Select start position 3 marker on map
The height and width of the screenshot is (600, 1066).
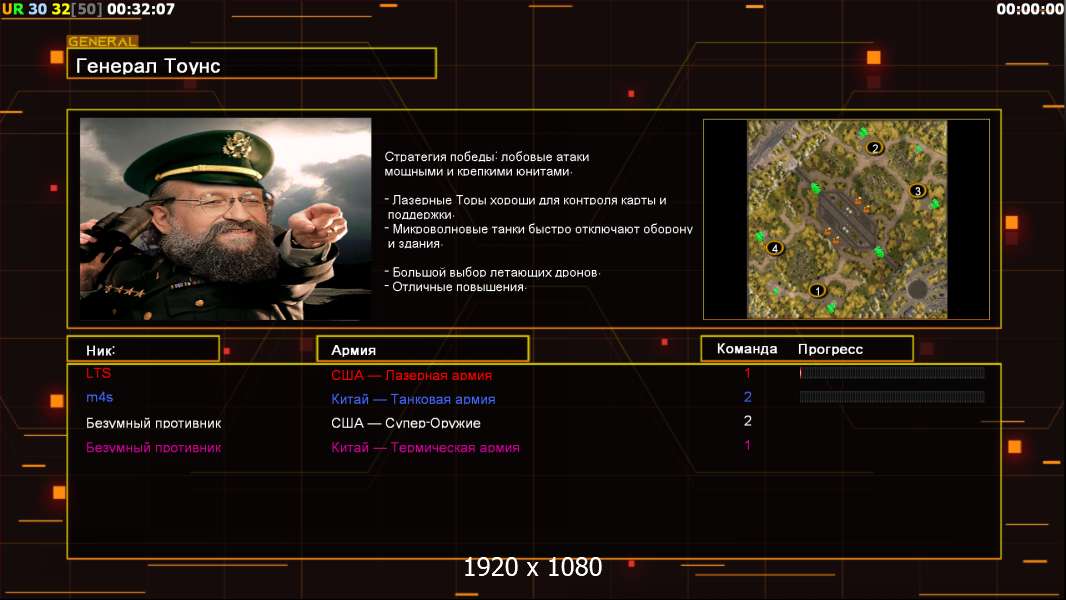[917, 190]
